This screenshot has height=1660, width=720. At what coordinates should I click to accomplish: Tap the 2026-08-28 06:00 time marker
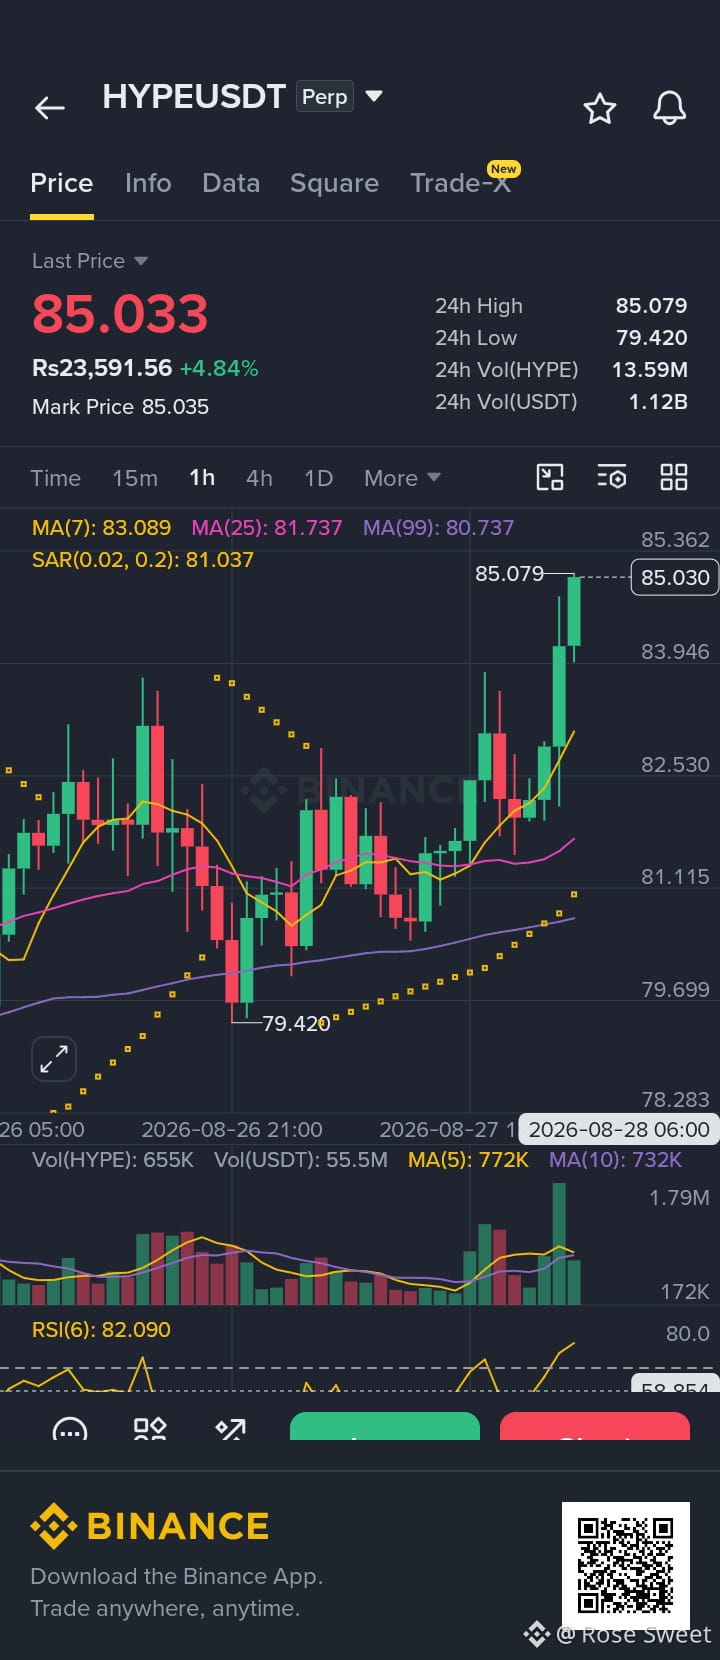(619, 1129)
